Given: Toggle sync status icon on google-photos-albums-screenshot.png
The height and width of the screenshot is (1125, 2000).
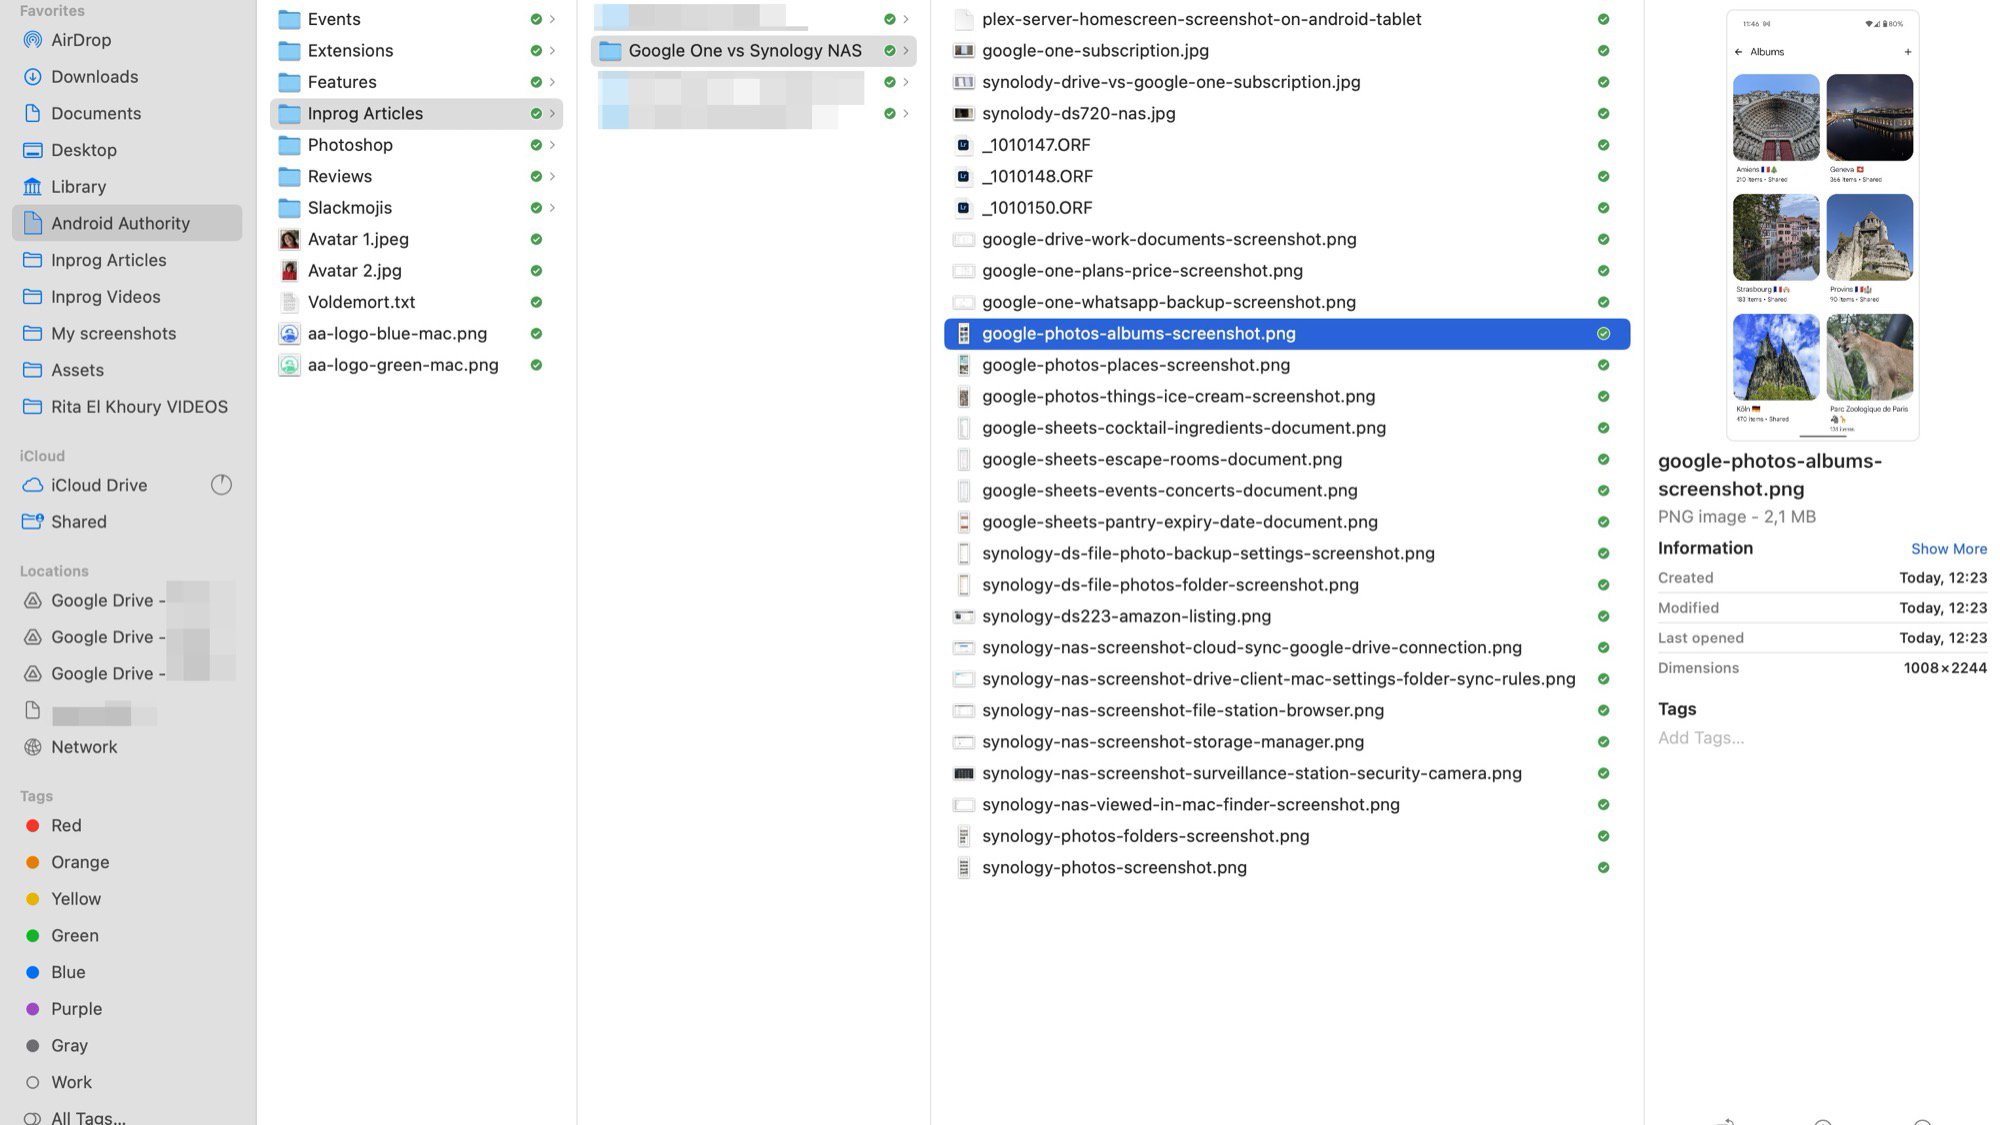Looking at the screenshot, I should point(1603,334).
